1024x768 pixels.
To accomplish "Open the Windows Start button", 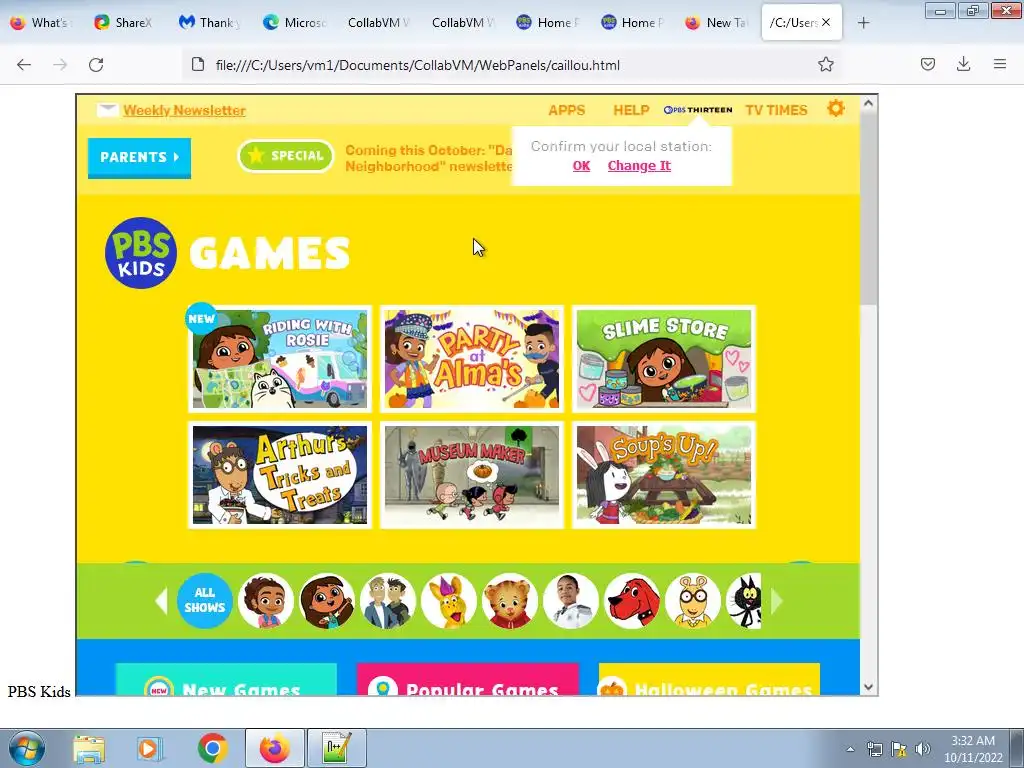I will pyautogui.click(x=26, y=748).
